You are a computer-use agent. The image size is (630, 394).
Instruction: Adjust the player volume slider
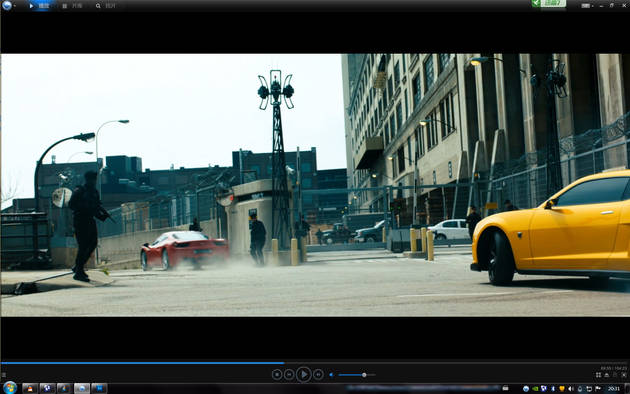356,375
